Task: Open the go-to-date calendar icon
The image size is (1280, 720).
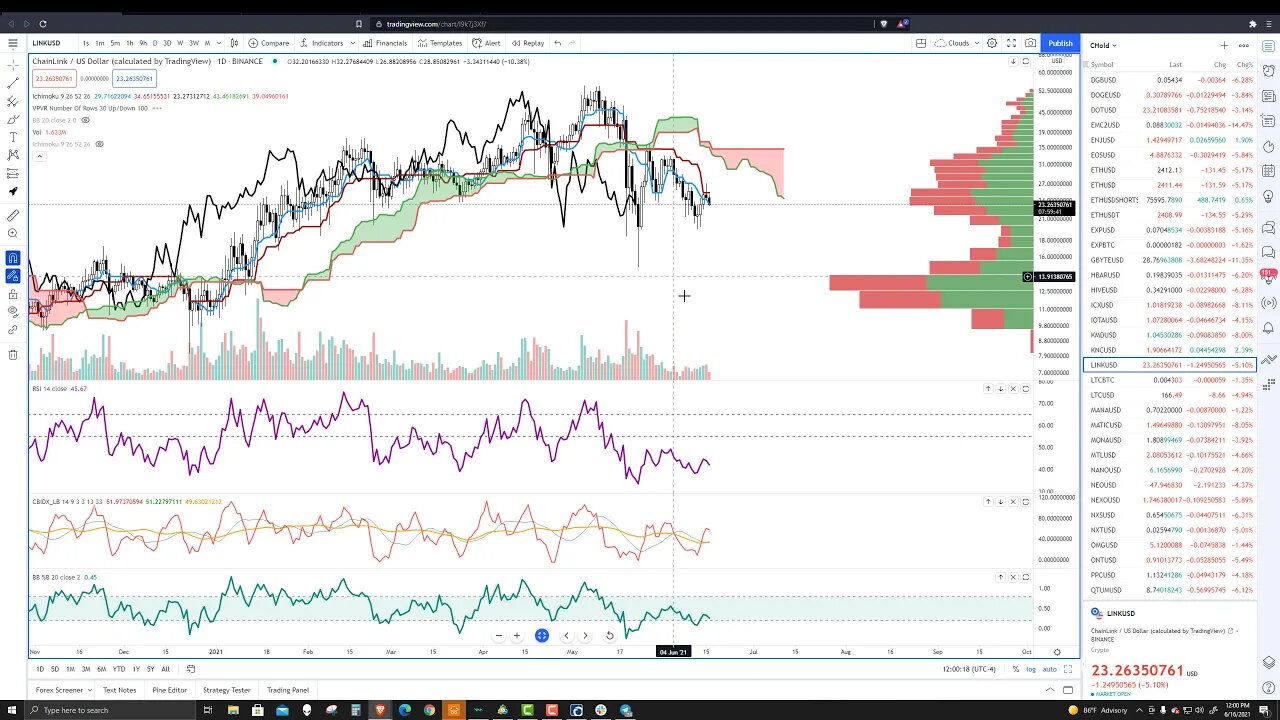Action: (x=190, y=669)
